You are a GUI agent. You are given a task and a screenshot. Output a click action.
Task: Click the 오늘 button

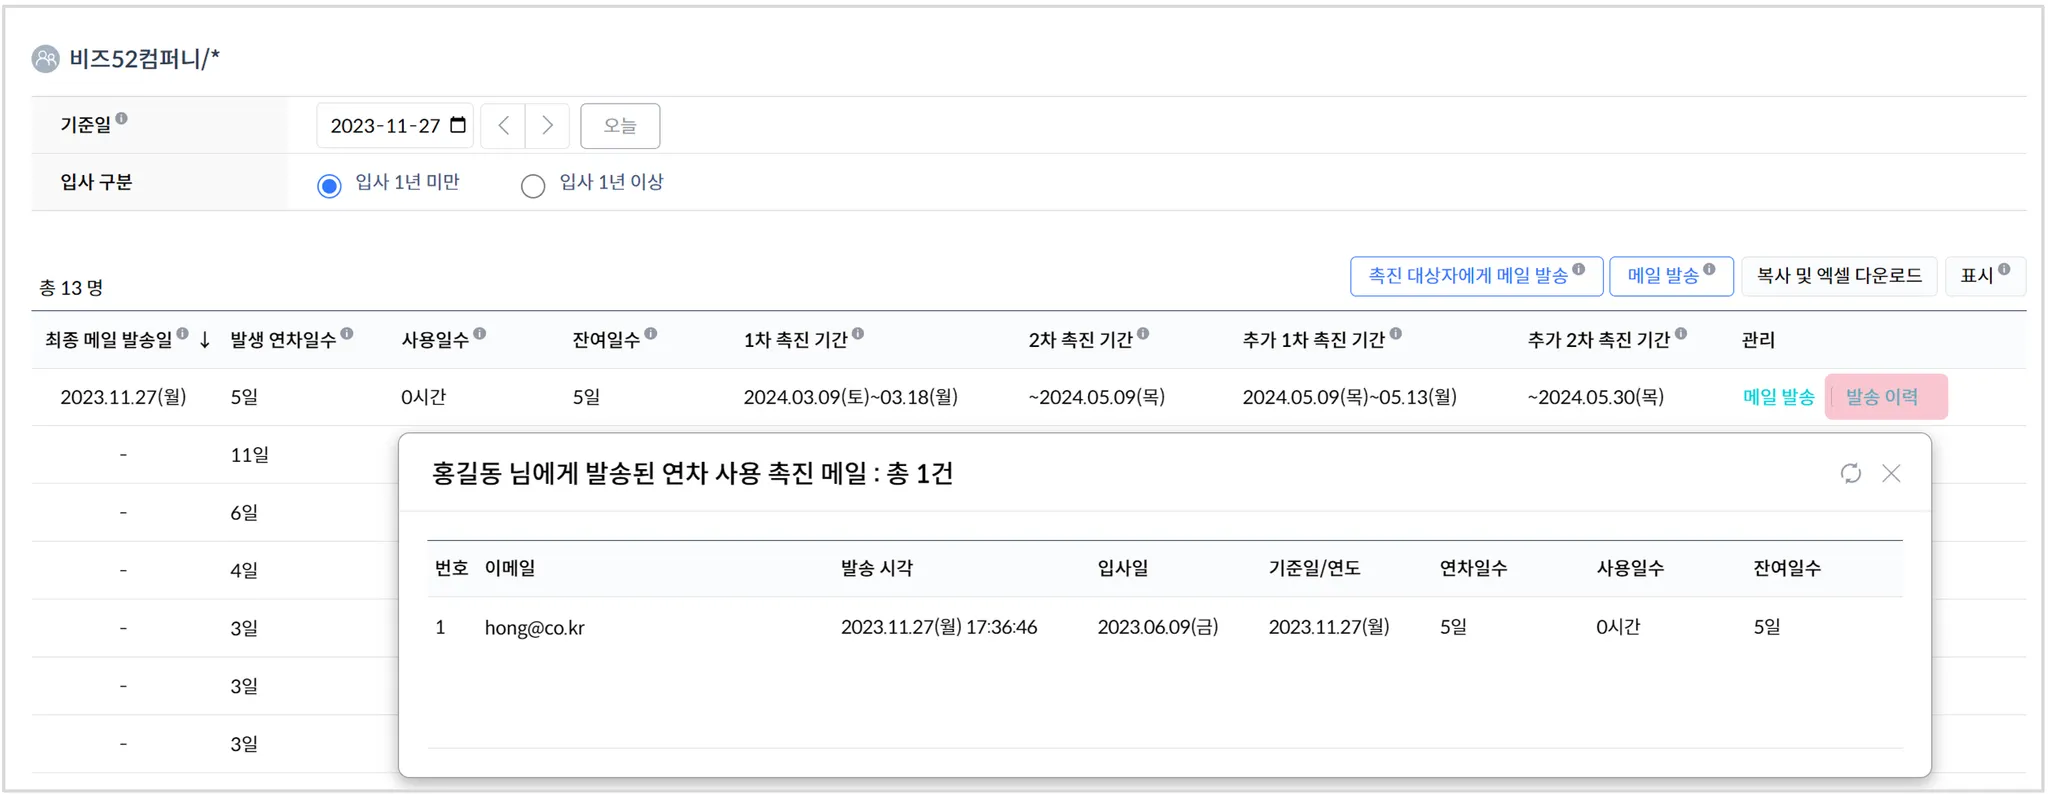tap(620, 126)
